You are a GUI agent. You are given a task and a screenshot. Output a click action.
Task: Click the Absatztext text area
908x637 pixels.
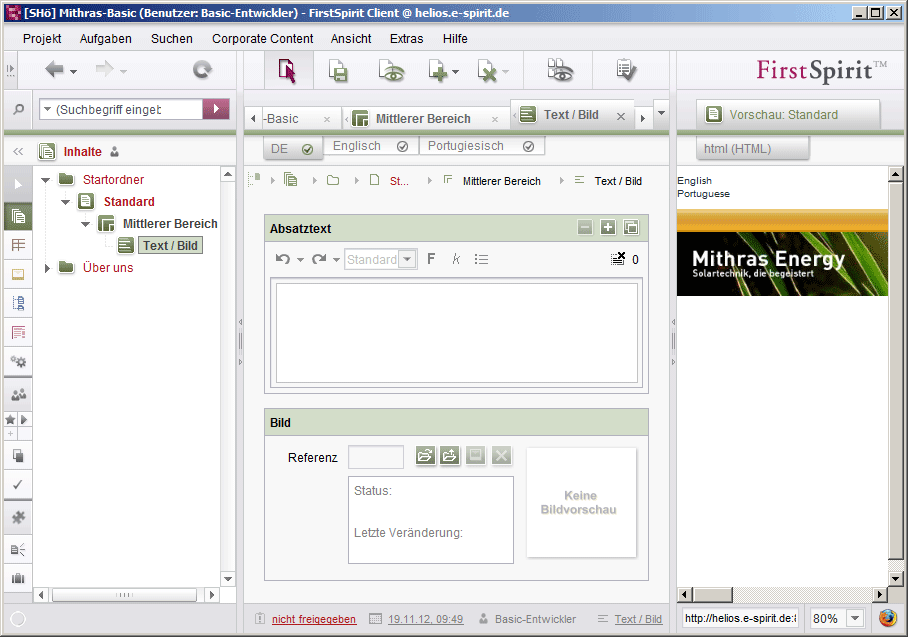click(x=456, y=333)
